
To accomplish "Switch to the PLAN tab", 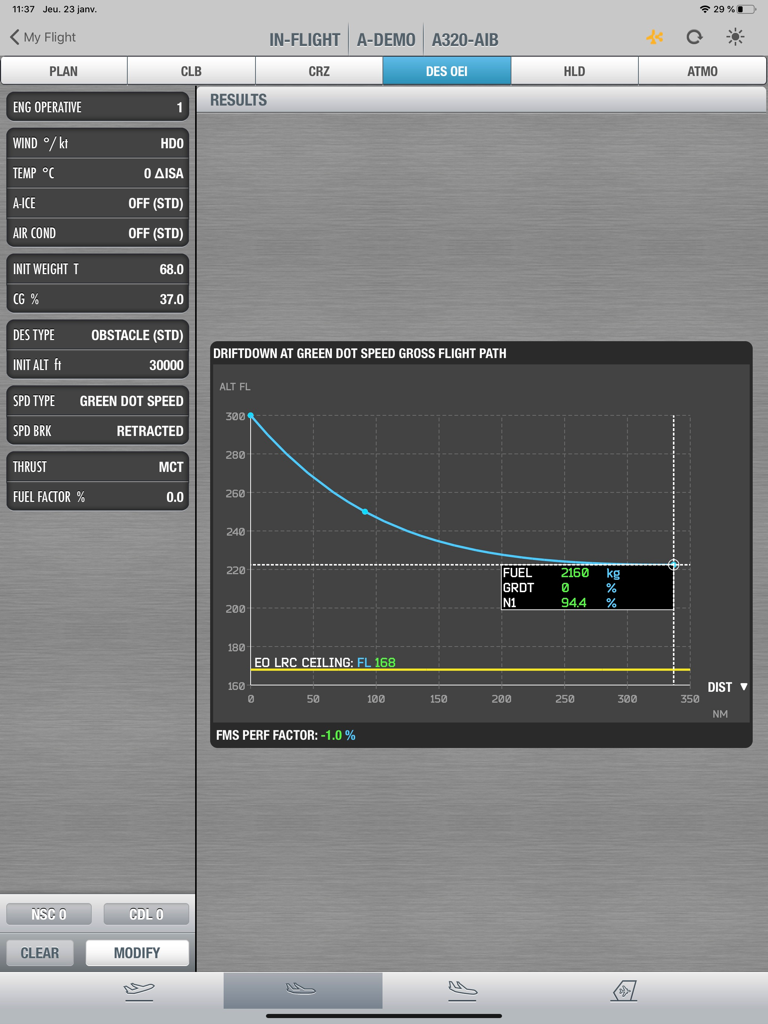I will 64,71.
